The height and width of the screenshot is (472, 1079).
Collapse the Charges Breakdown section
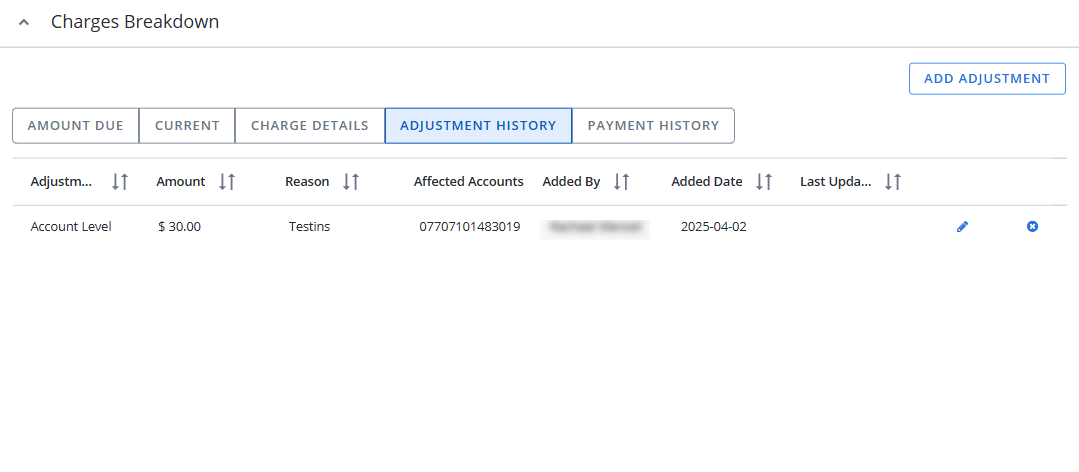pyautogui.click(x=24, y=22)
